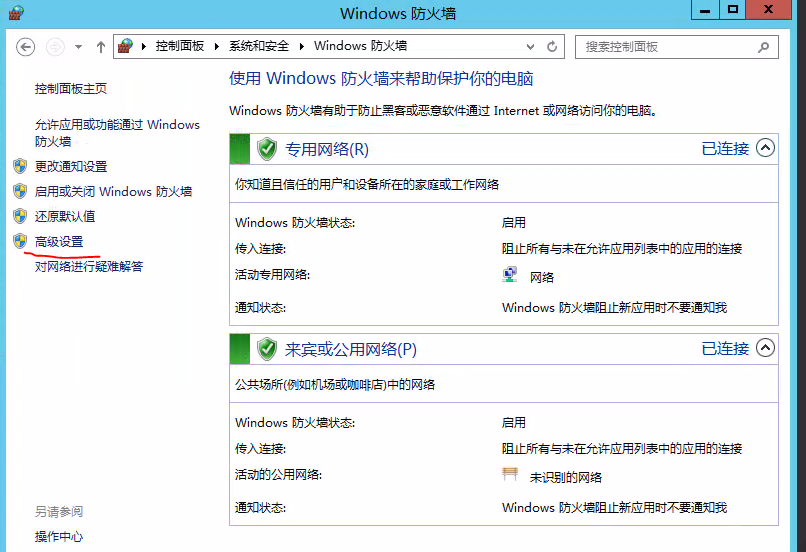The image size is (806, 552).
Task: Select Windows 防火墙 breadcrumb segment
Action: 360,46
